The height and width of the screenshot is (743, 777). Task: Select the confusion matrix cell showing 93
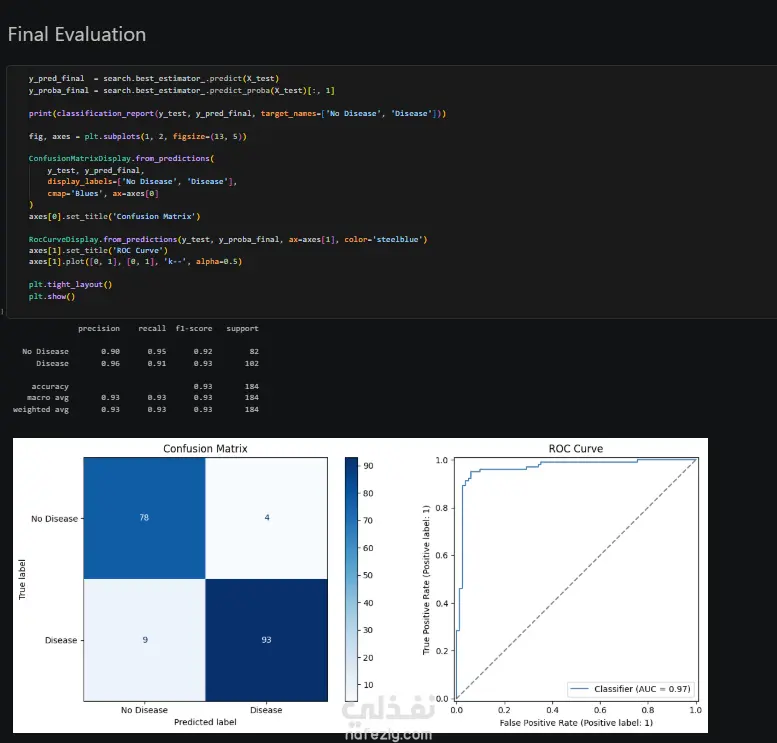coord(267,640)
